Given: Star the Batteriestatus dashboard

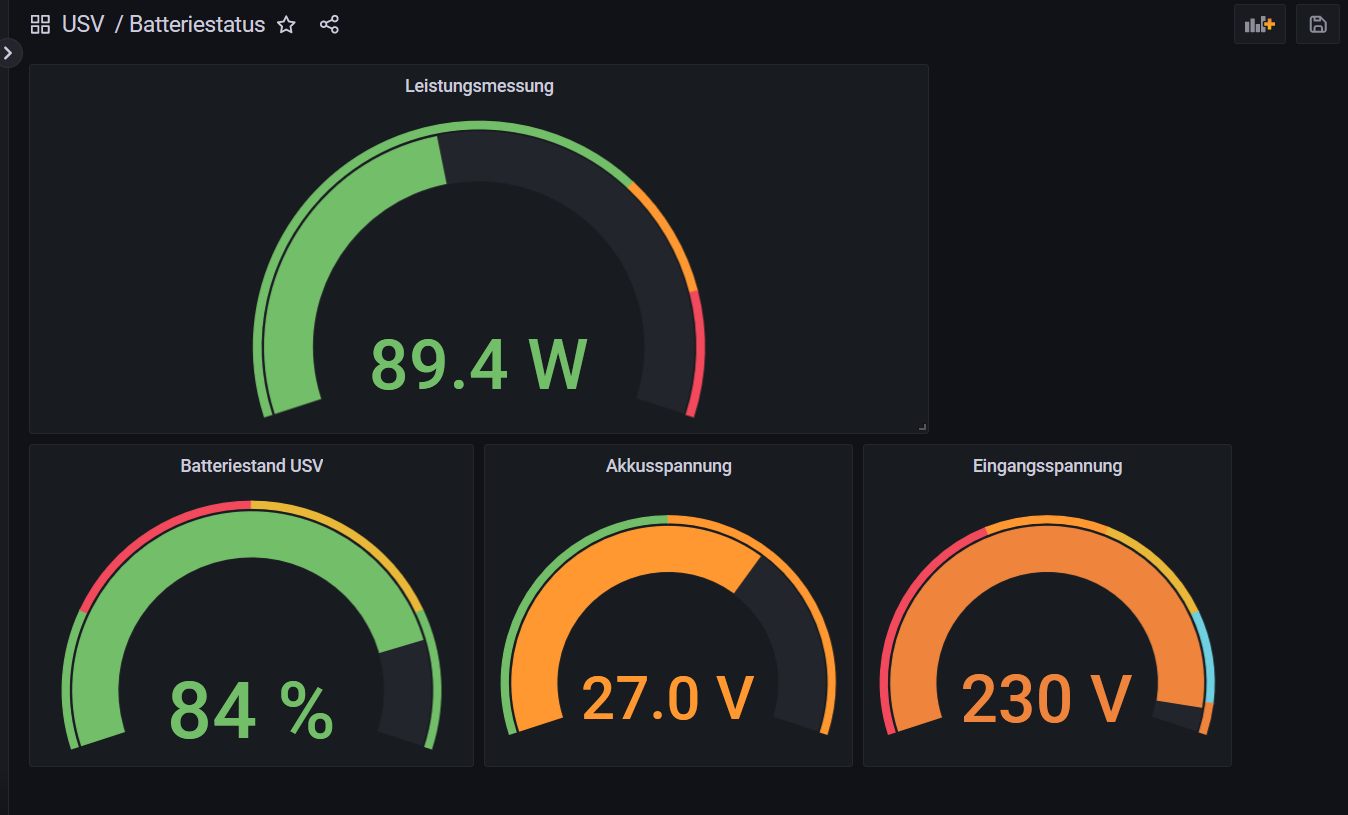Looking at the screenshot, I should [x=286, y=25].
